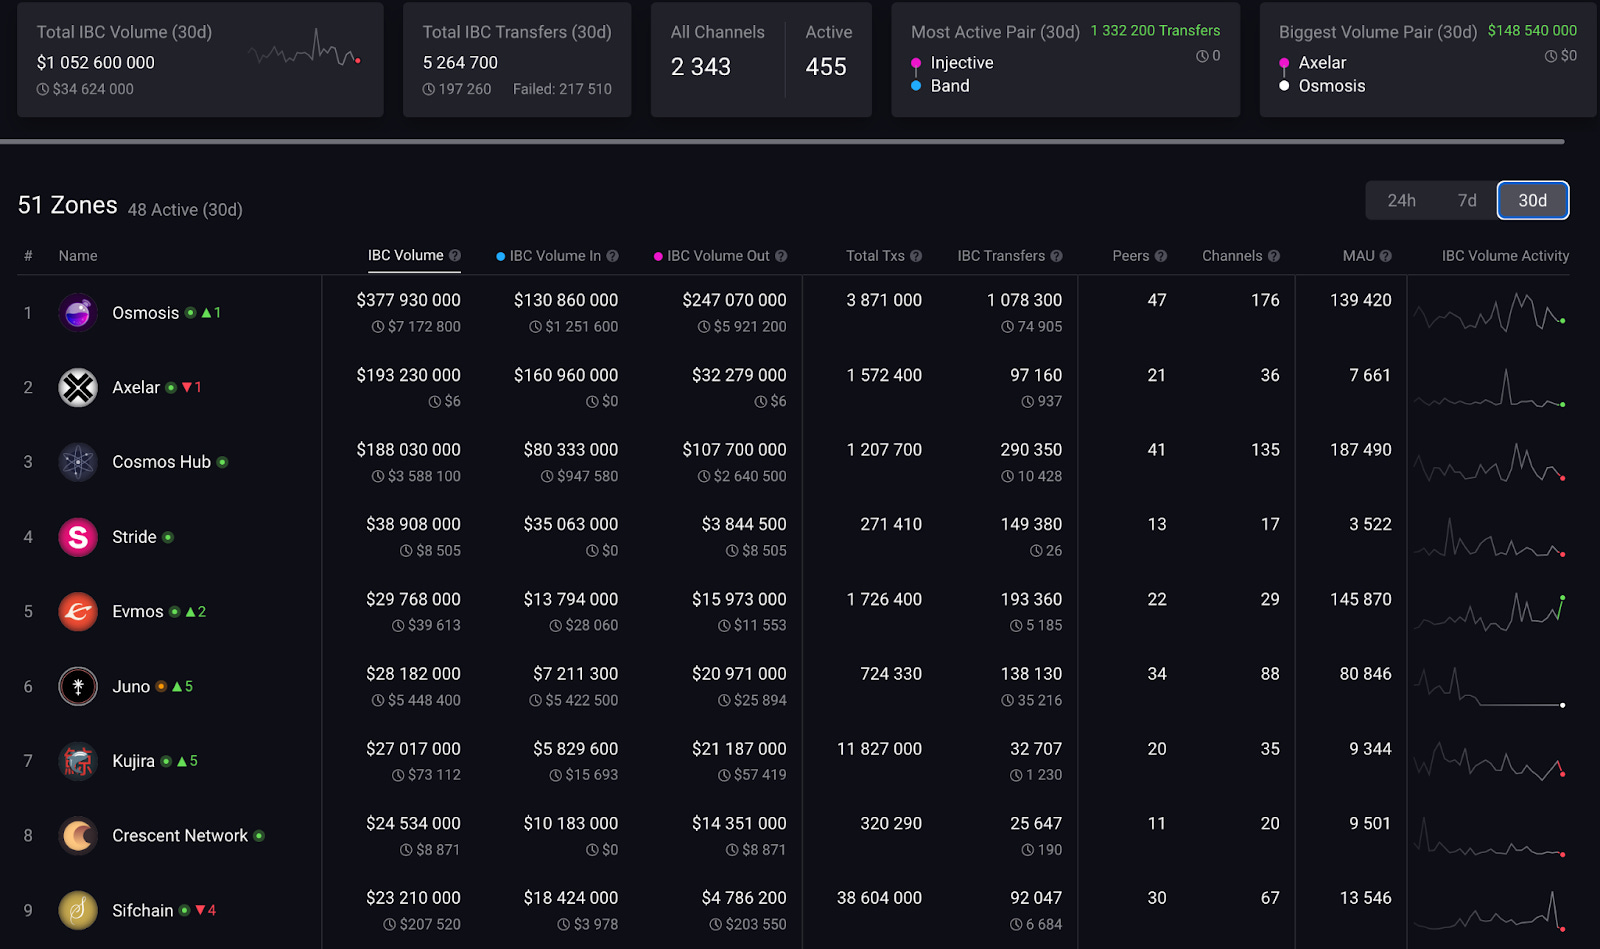Image resolution: width=1600 pixels, height=949 pixels.
Task: Click the Evmos IBC Volume Activity chart
Action: 1490,611
